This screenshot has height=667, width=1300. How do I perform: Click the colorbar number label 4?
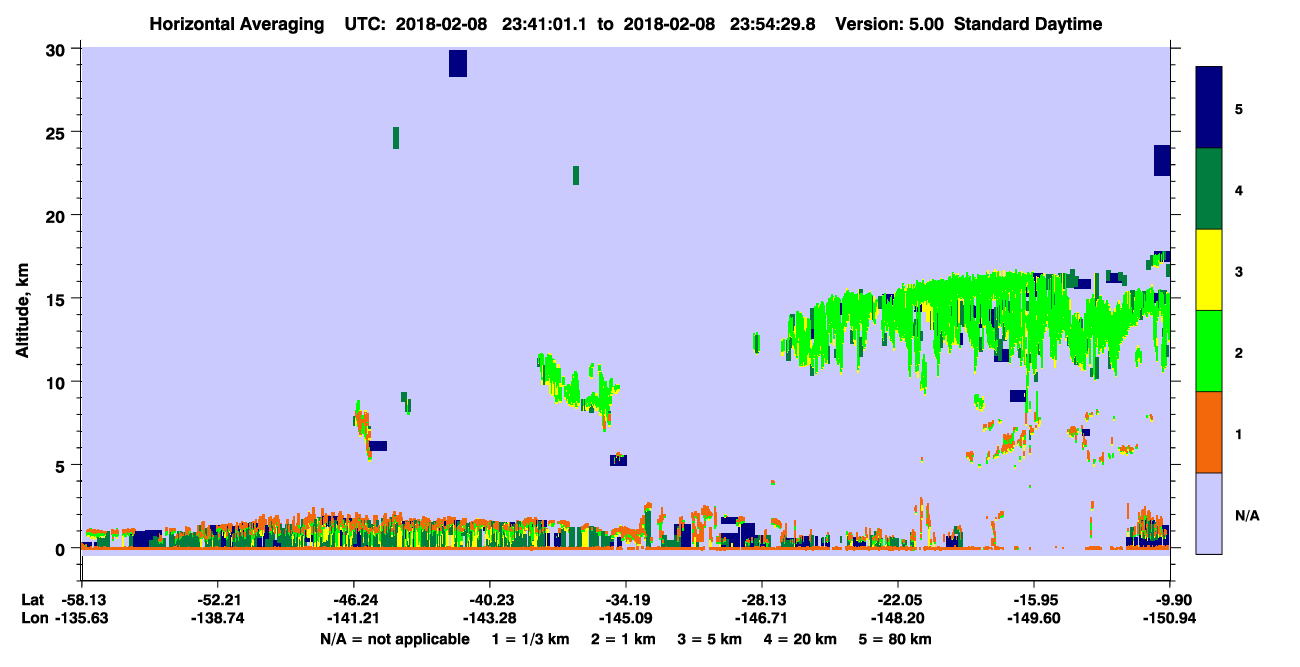coord(1239,189)
